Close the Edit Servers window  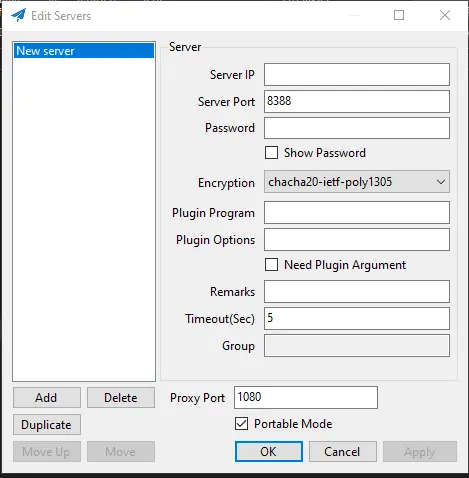[x=445, y=15]
